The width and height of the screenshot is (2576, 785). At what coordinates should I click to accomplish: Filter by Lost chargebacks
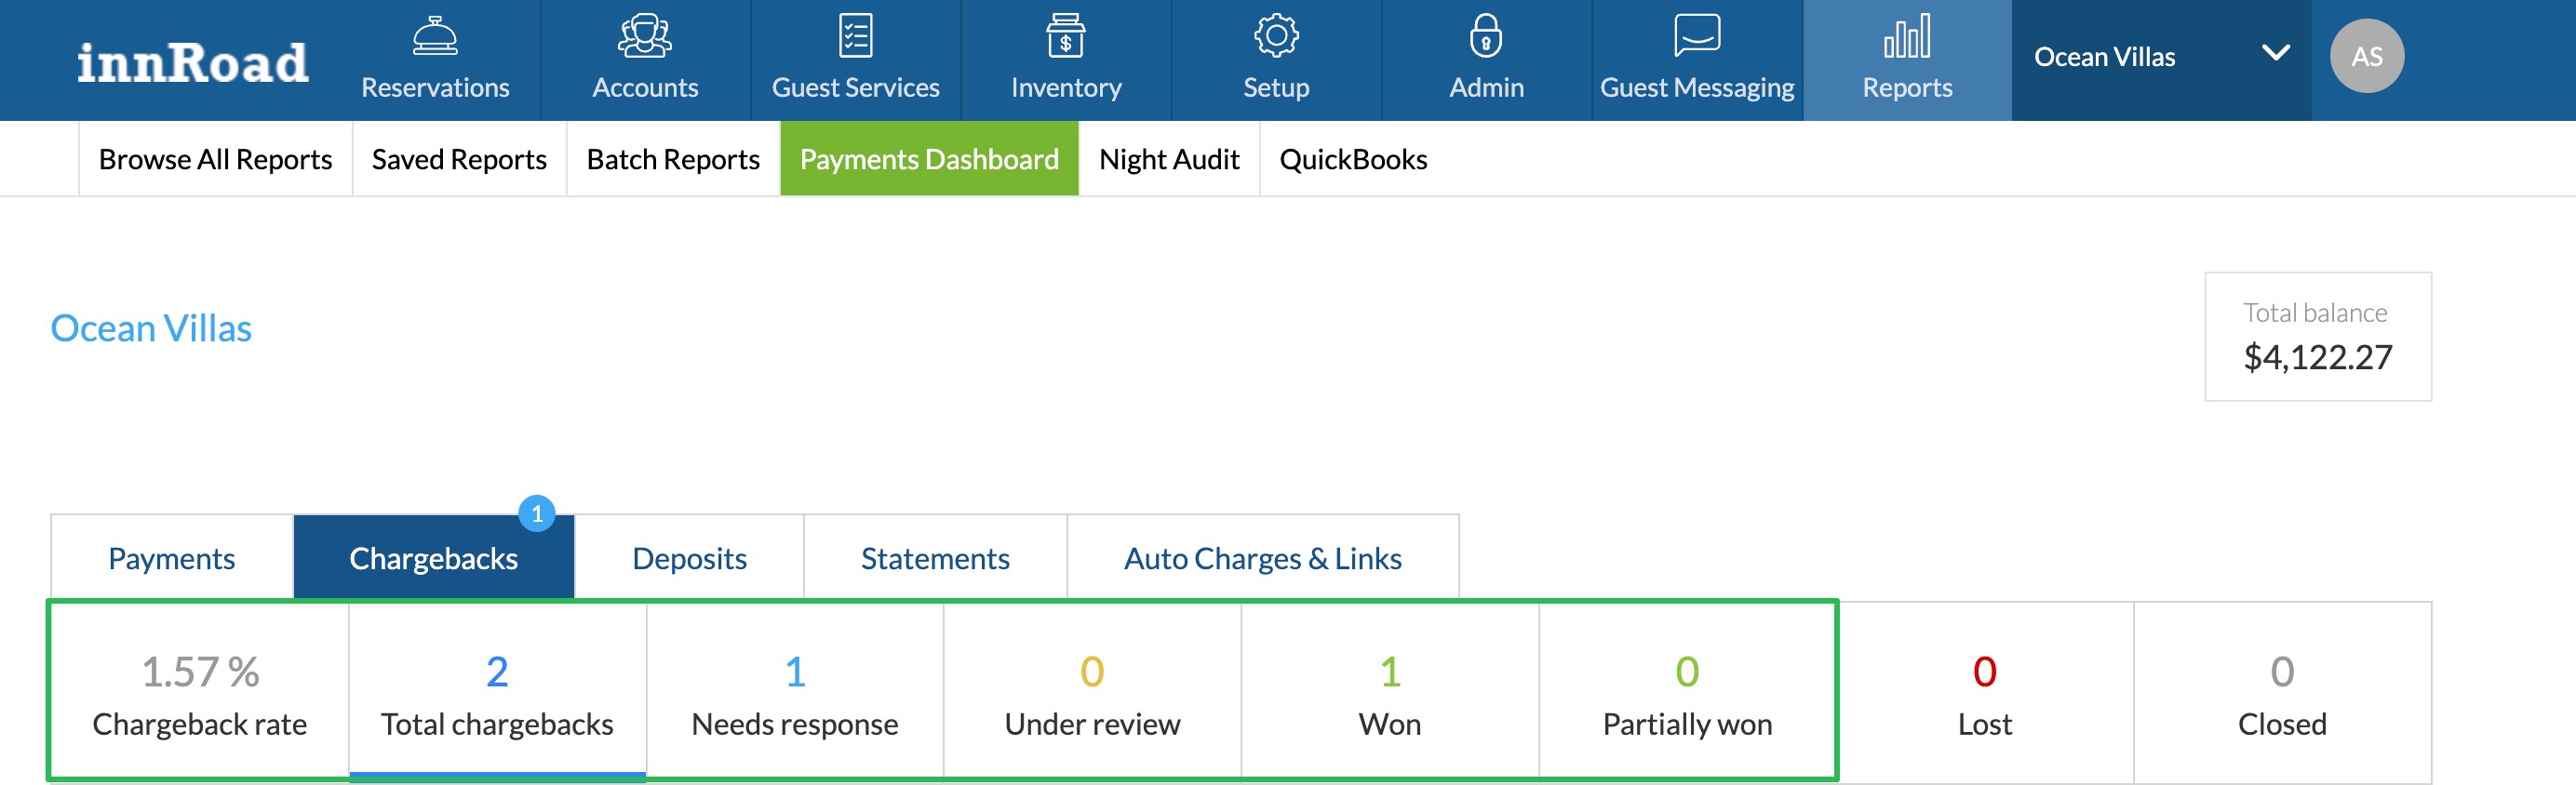pyautogui.click(x=1985, y=692)
